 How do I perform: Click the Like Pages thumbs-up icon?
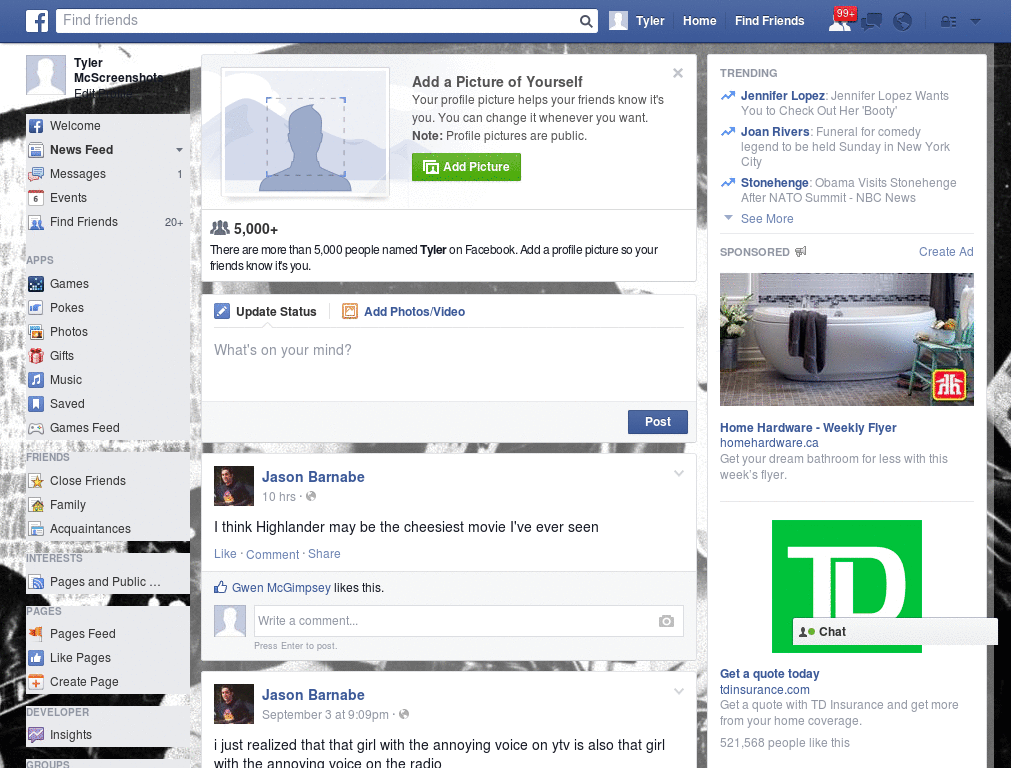pos(36,658)
